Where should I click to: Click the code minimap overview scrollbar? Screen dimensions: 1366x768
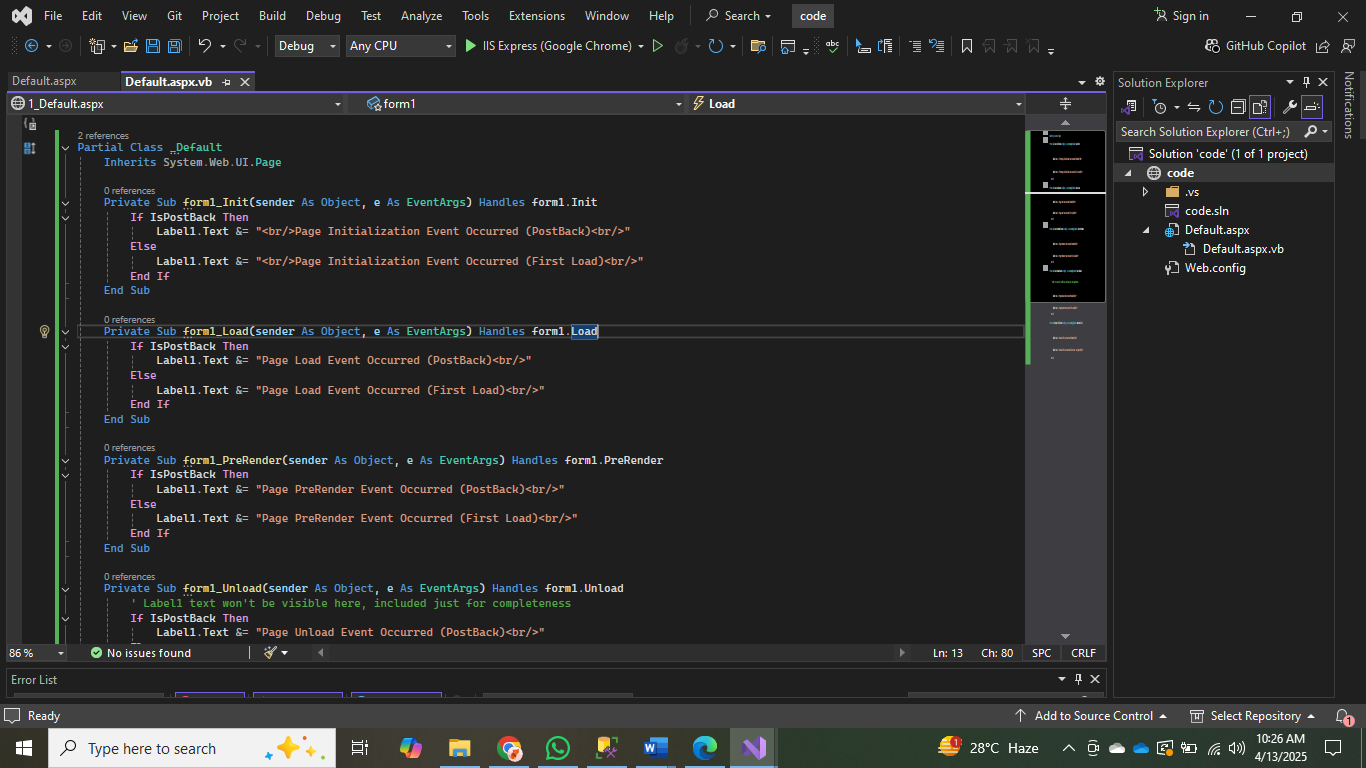[x=1065, y=380]
